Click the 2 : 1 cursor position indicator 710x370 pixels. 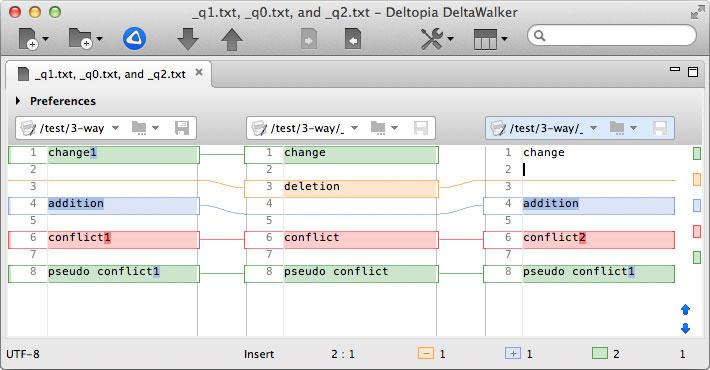[x=343, y=354]
